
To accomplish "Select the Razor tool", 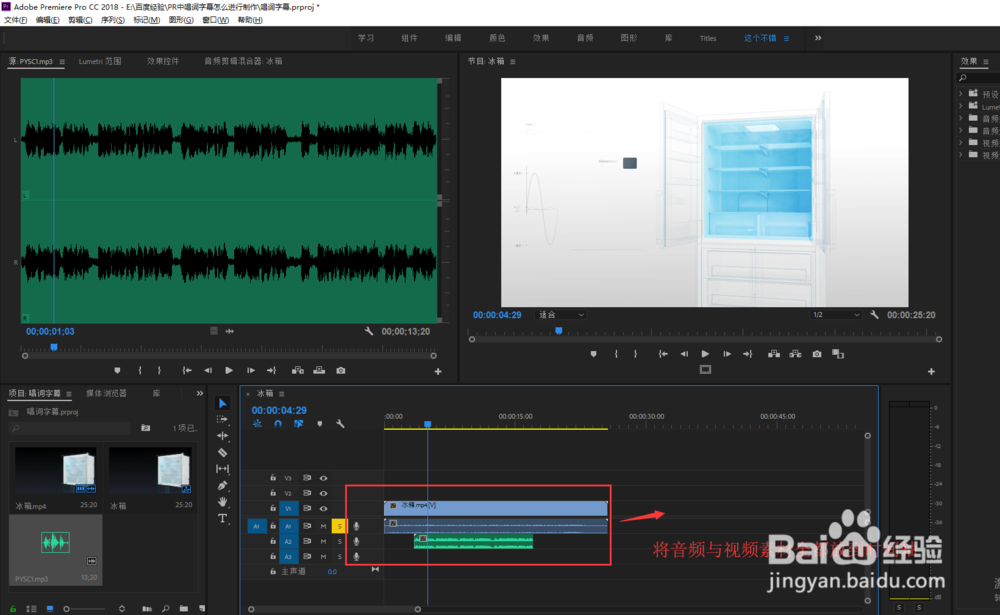I will click(x=223, y=452).
